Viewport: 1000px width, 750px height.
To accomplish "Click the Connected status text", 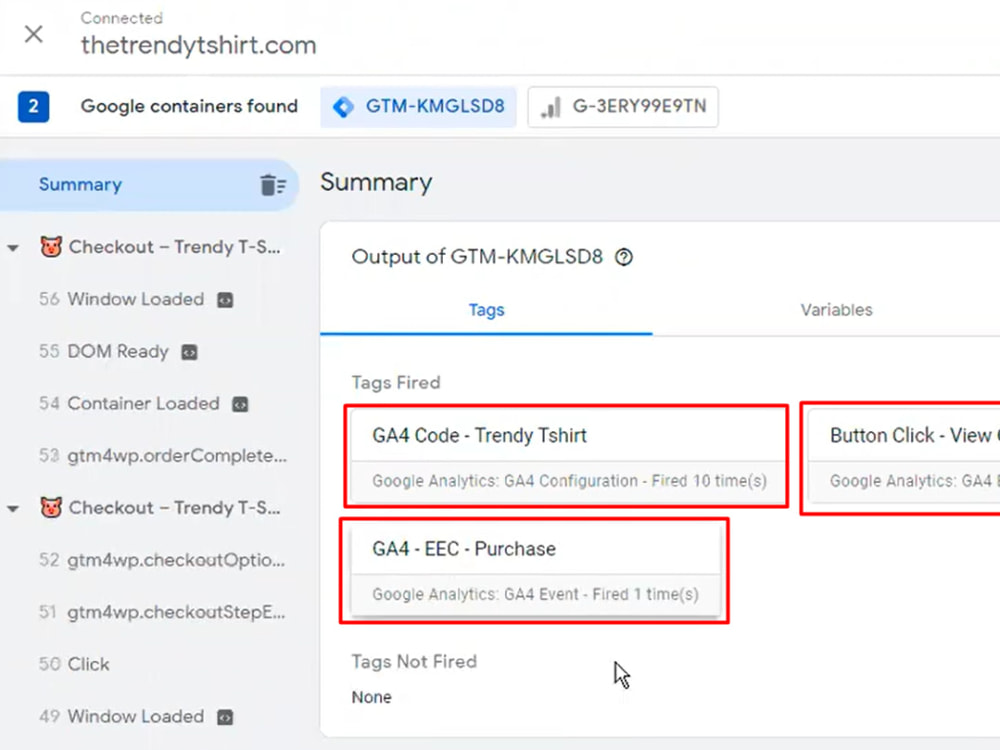I will tap(121, 18).
